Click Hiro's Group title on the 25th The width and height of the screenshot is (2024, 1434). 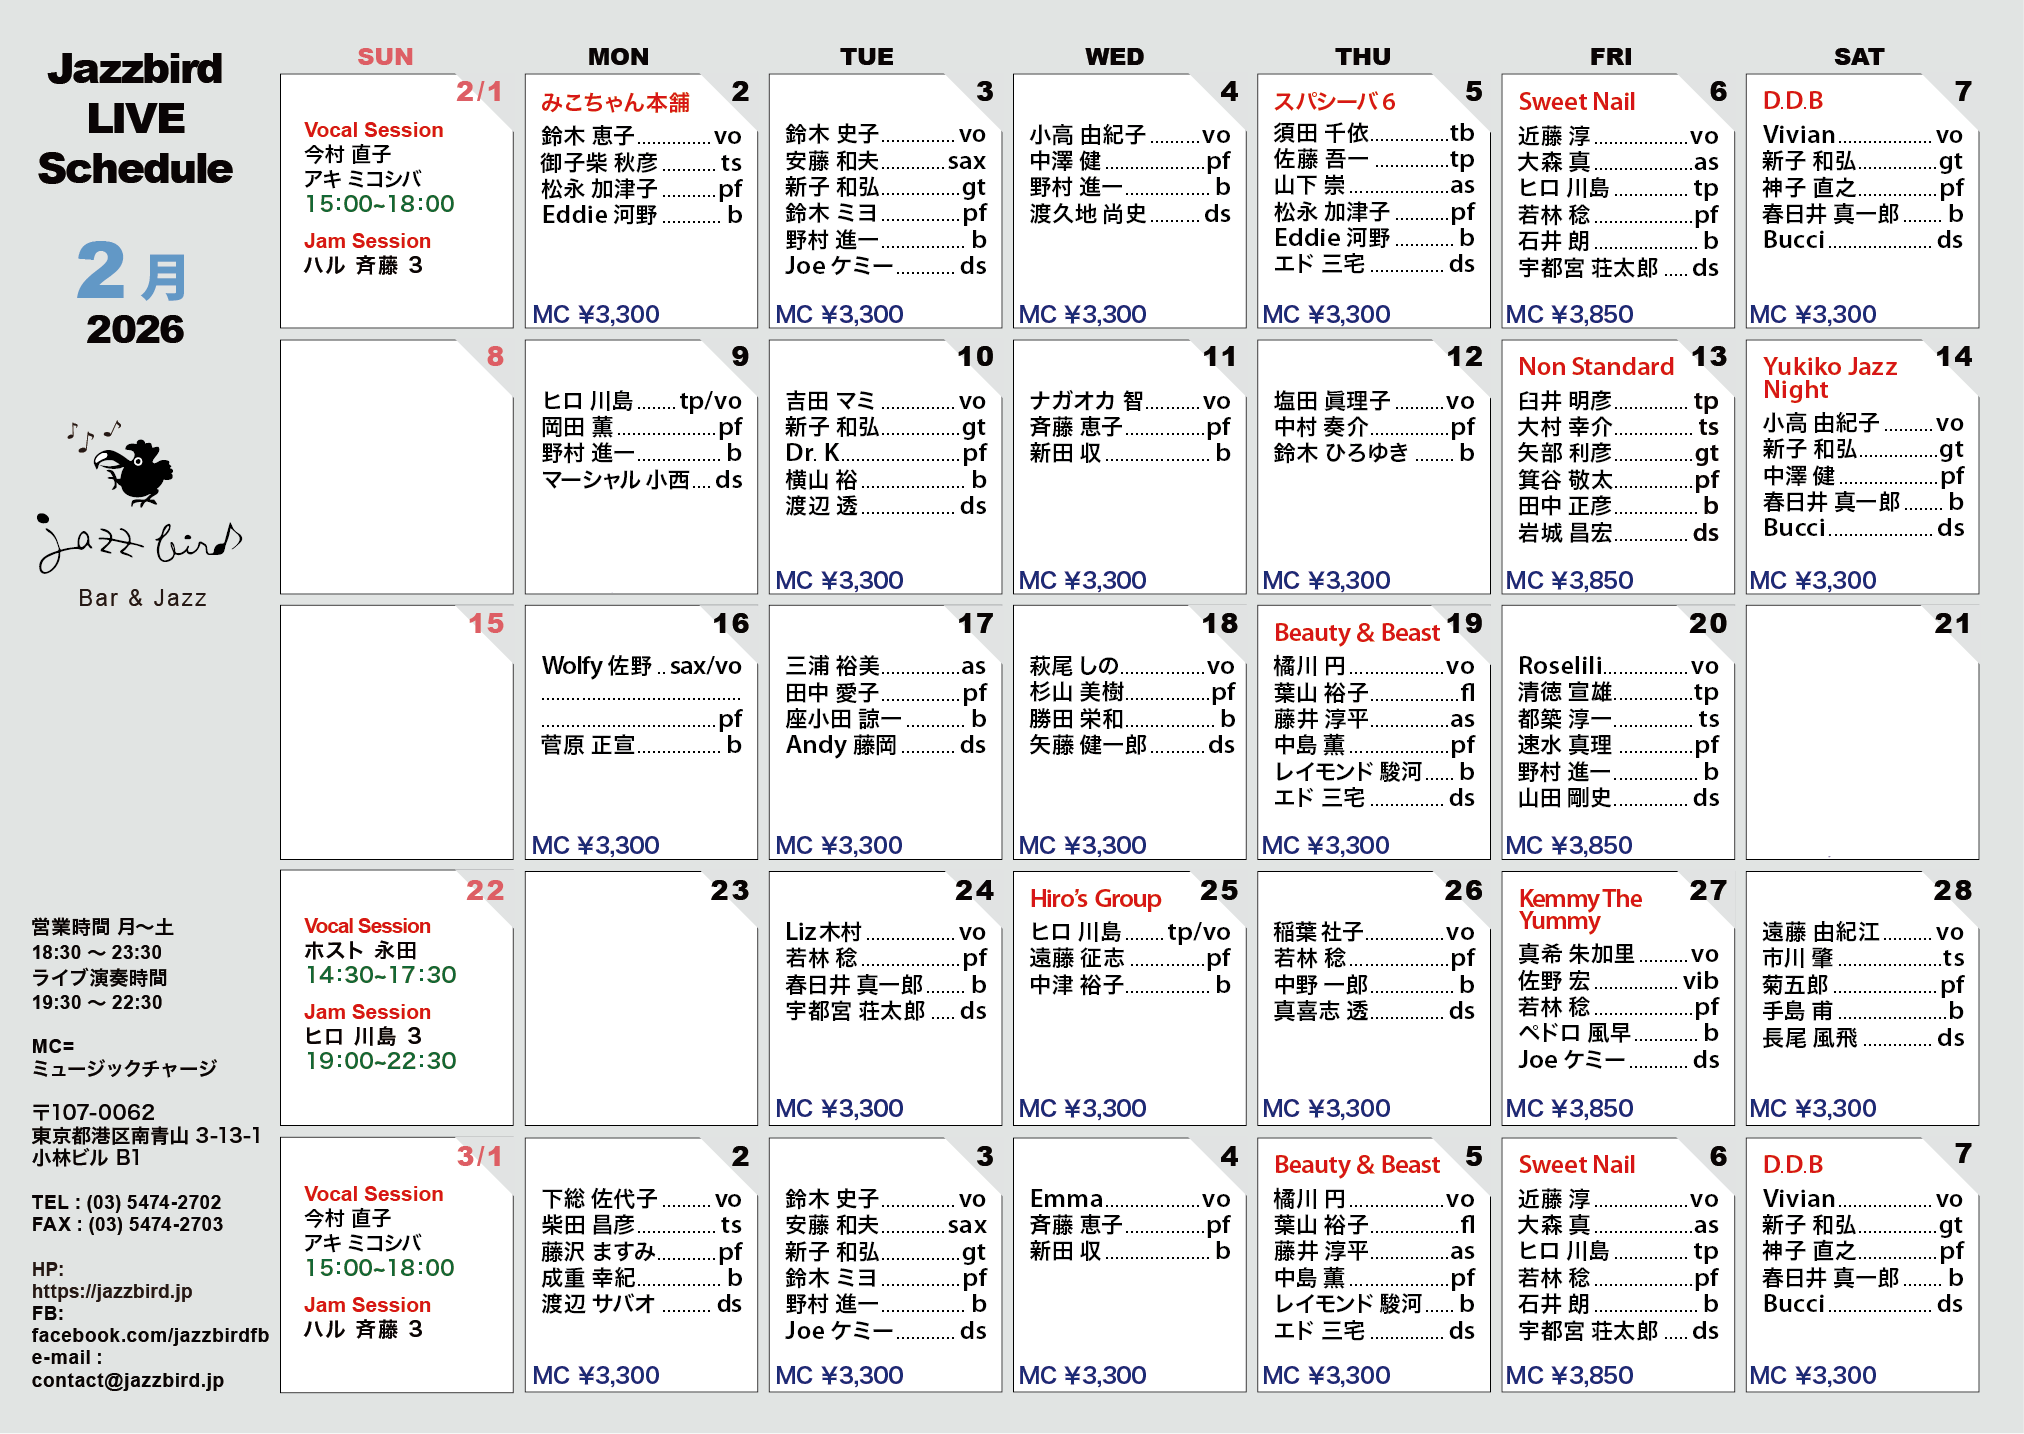point(1095,899)
